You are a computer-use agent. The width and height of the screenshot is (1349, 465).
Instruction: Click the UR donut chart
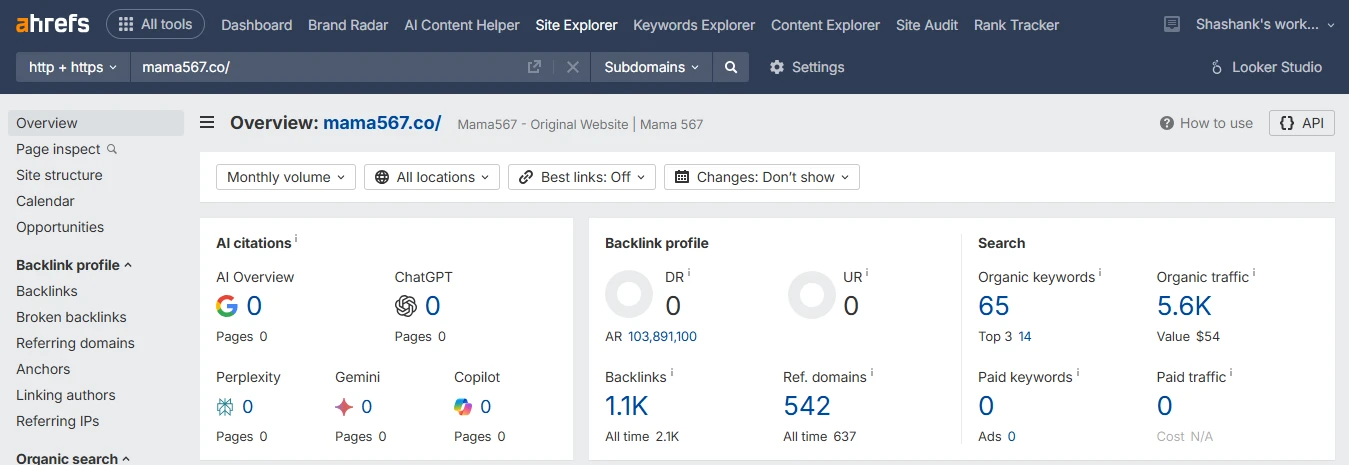click(x=812, y=295)
